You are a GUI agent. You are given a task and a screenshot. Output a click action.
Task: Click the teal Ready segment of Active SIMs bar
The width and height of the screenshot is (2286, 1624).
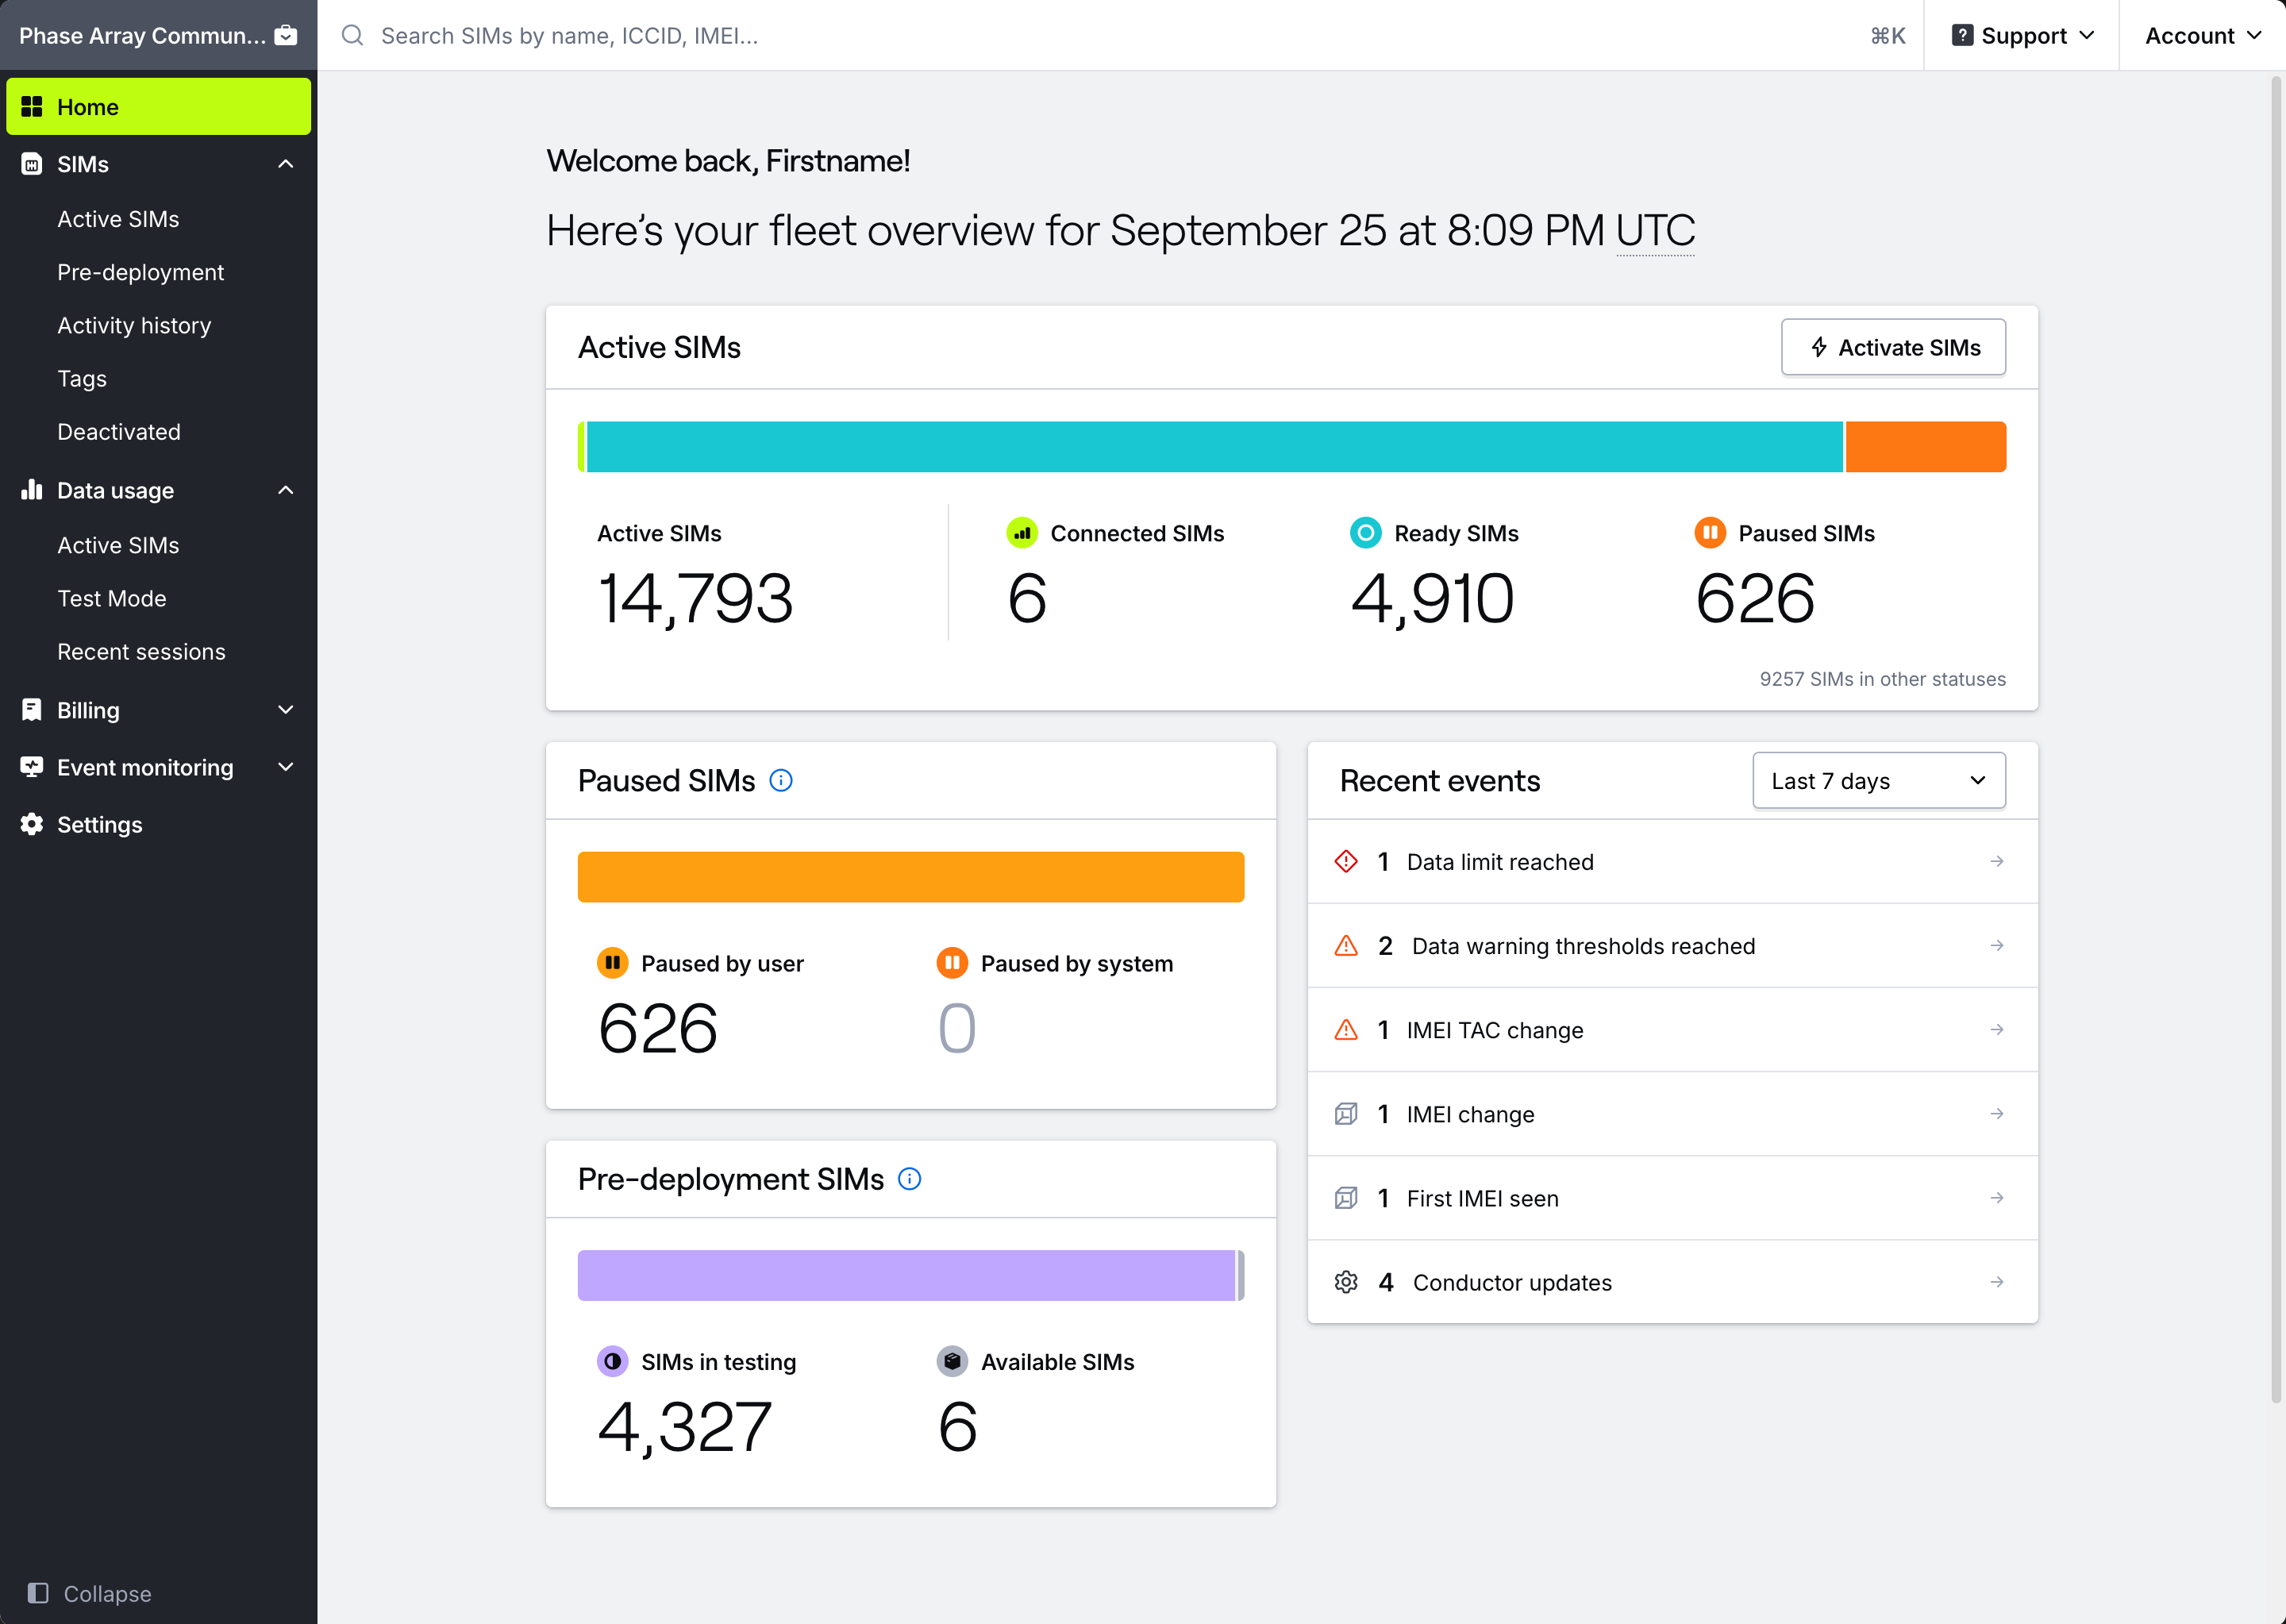1214,446
